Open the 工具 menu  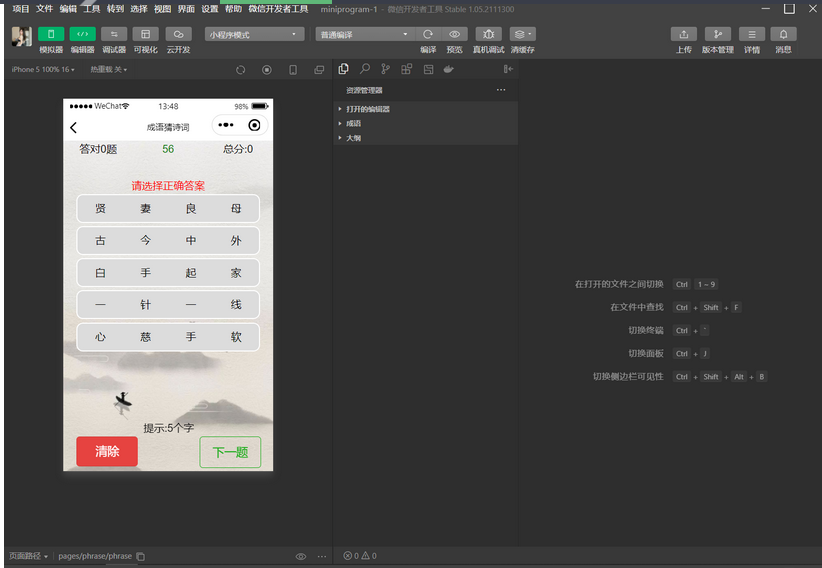coord(91,8)
